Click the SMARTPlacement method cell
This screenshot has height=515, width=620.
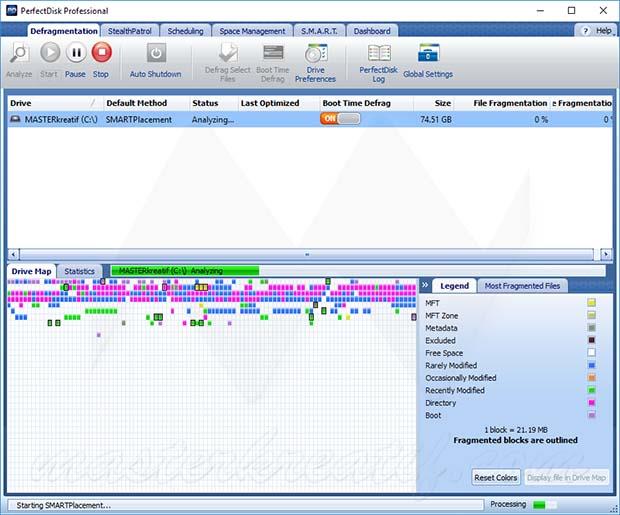[x=139, y=119]
